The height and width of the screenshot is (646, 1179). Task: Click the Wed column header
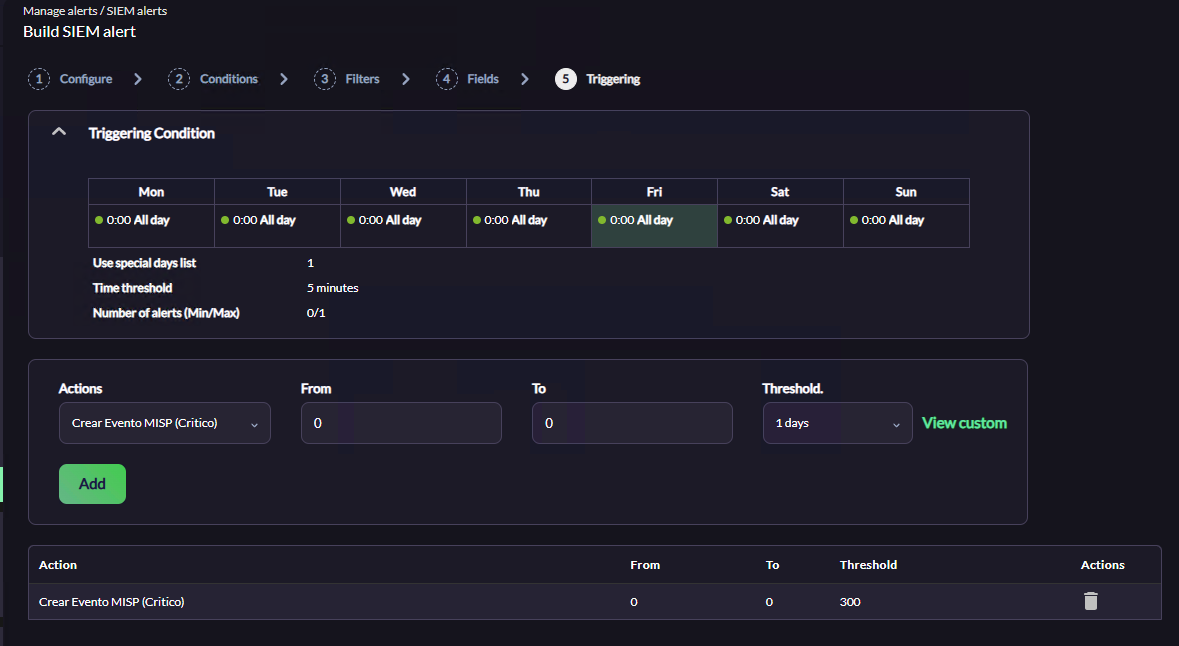pos(403,192)
